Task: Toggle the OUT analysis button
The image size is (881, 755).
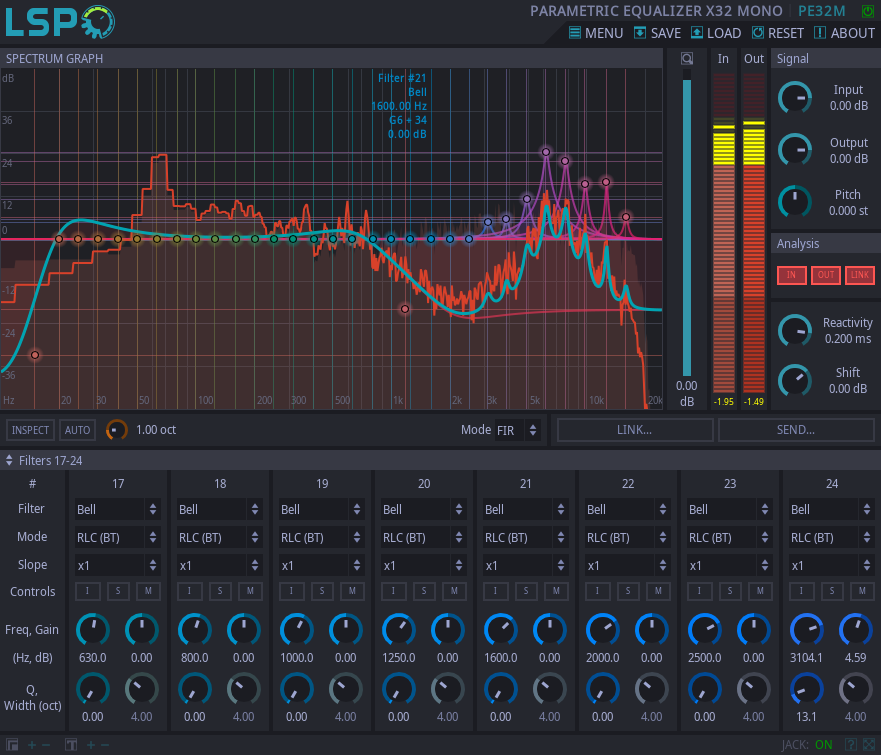Action: coord(825,275)
